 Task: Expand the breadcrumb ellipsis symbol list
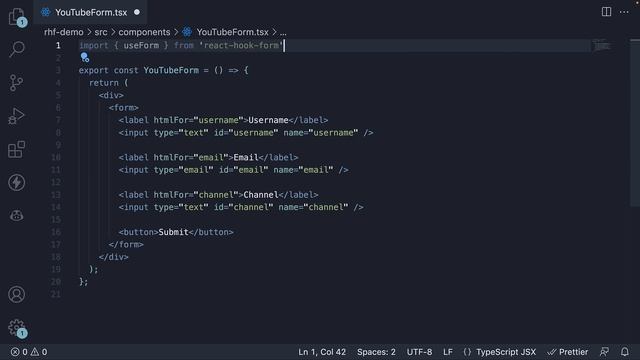(x=283, y=32)
